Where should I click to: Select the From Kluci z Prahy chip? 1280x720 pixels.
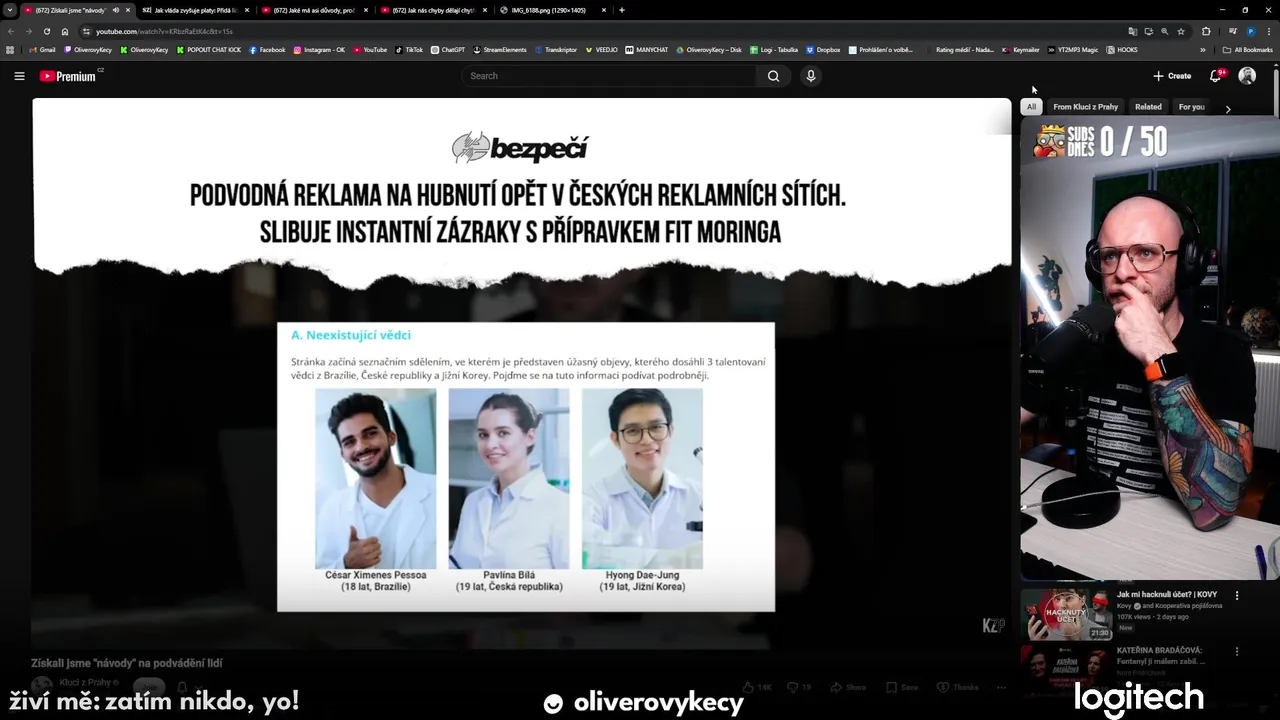1085,106
